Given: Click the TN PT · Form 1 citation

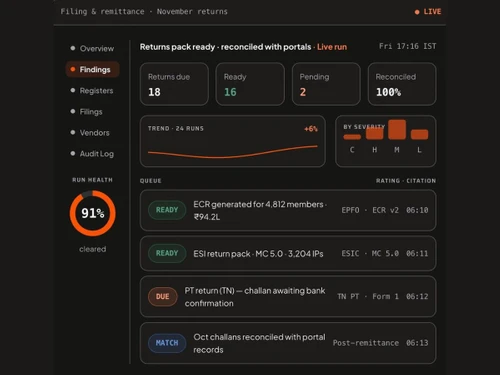Looking at the screenshot, I should tap(368, 297).
